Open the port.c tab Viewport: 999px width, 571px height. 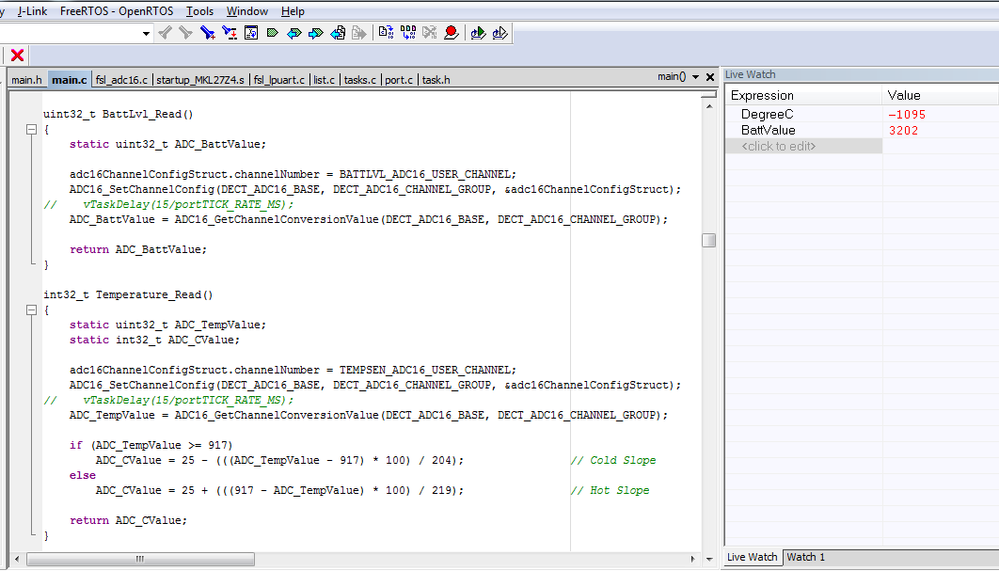(398, 80)
